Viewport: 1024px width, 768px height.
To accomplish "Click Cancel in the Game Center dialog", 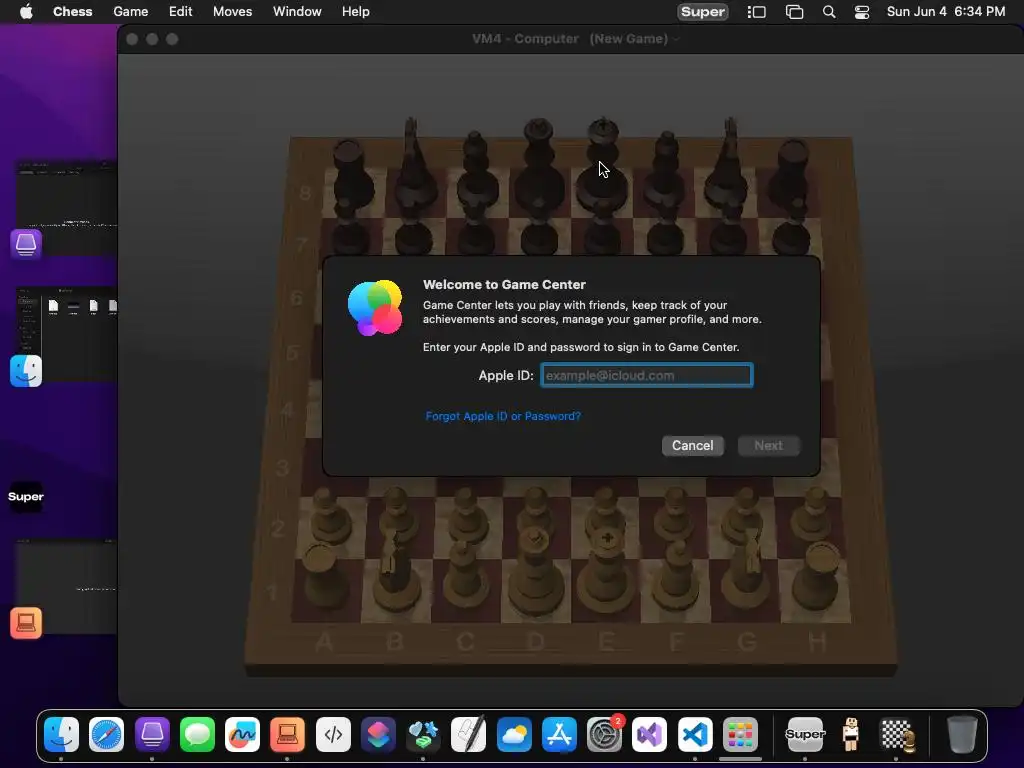I will point(692,445).
